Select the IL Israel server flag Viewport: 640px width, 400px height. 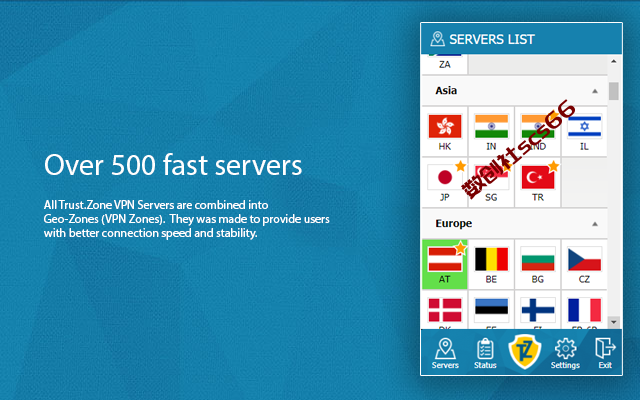click(584, 126)
